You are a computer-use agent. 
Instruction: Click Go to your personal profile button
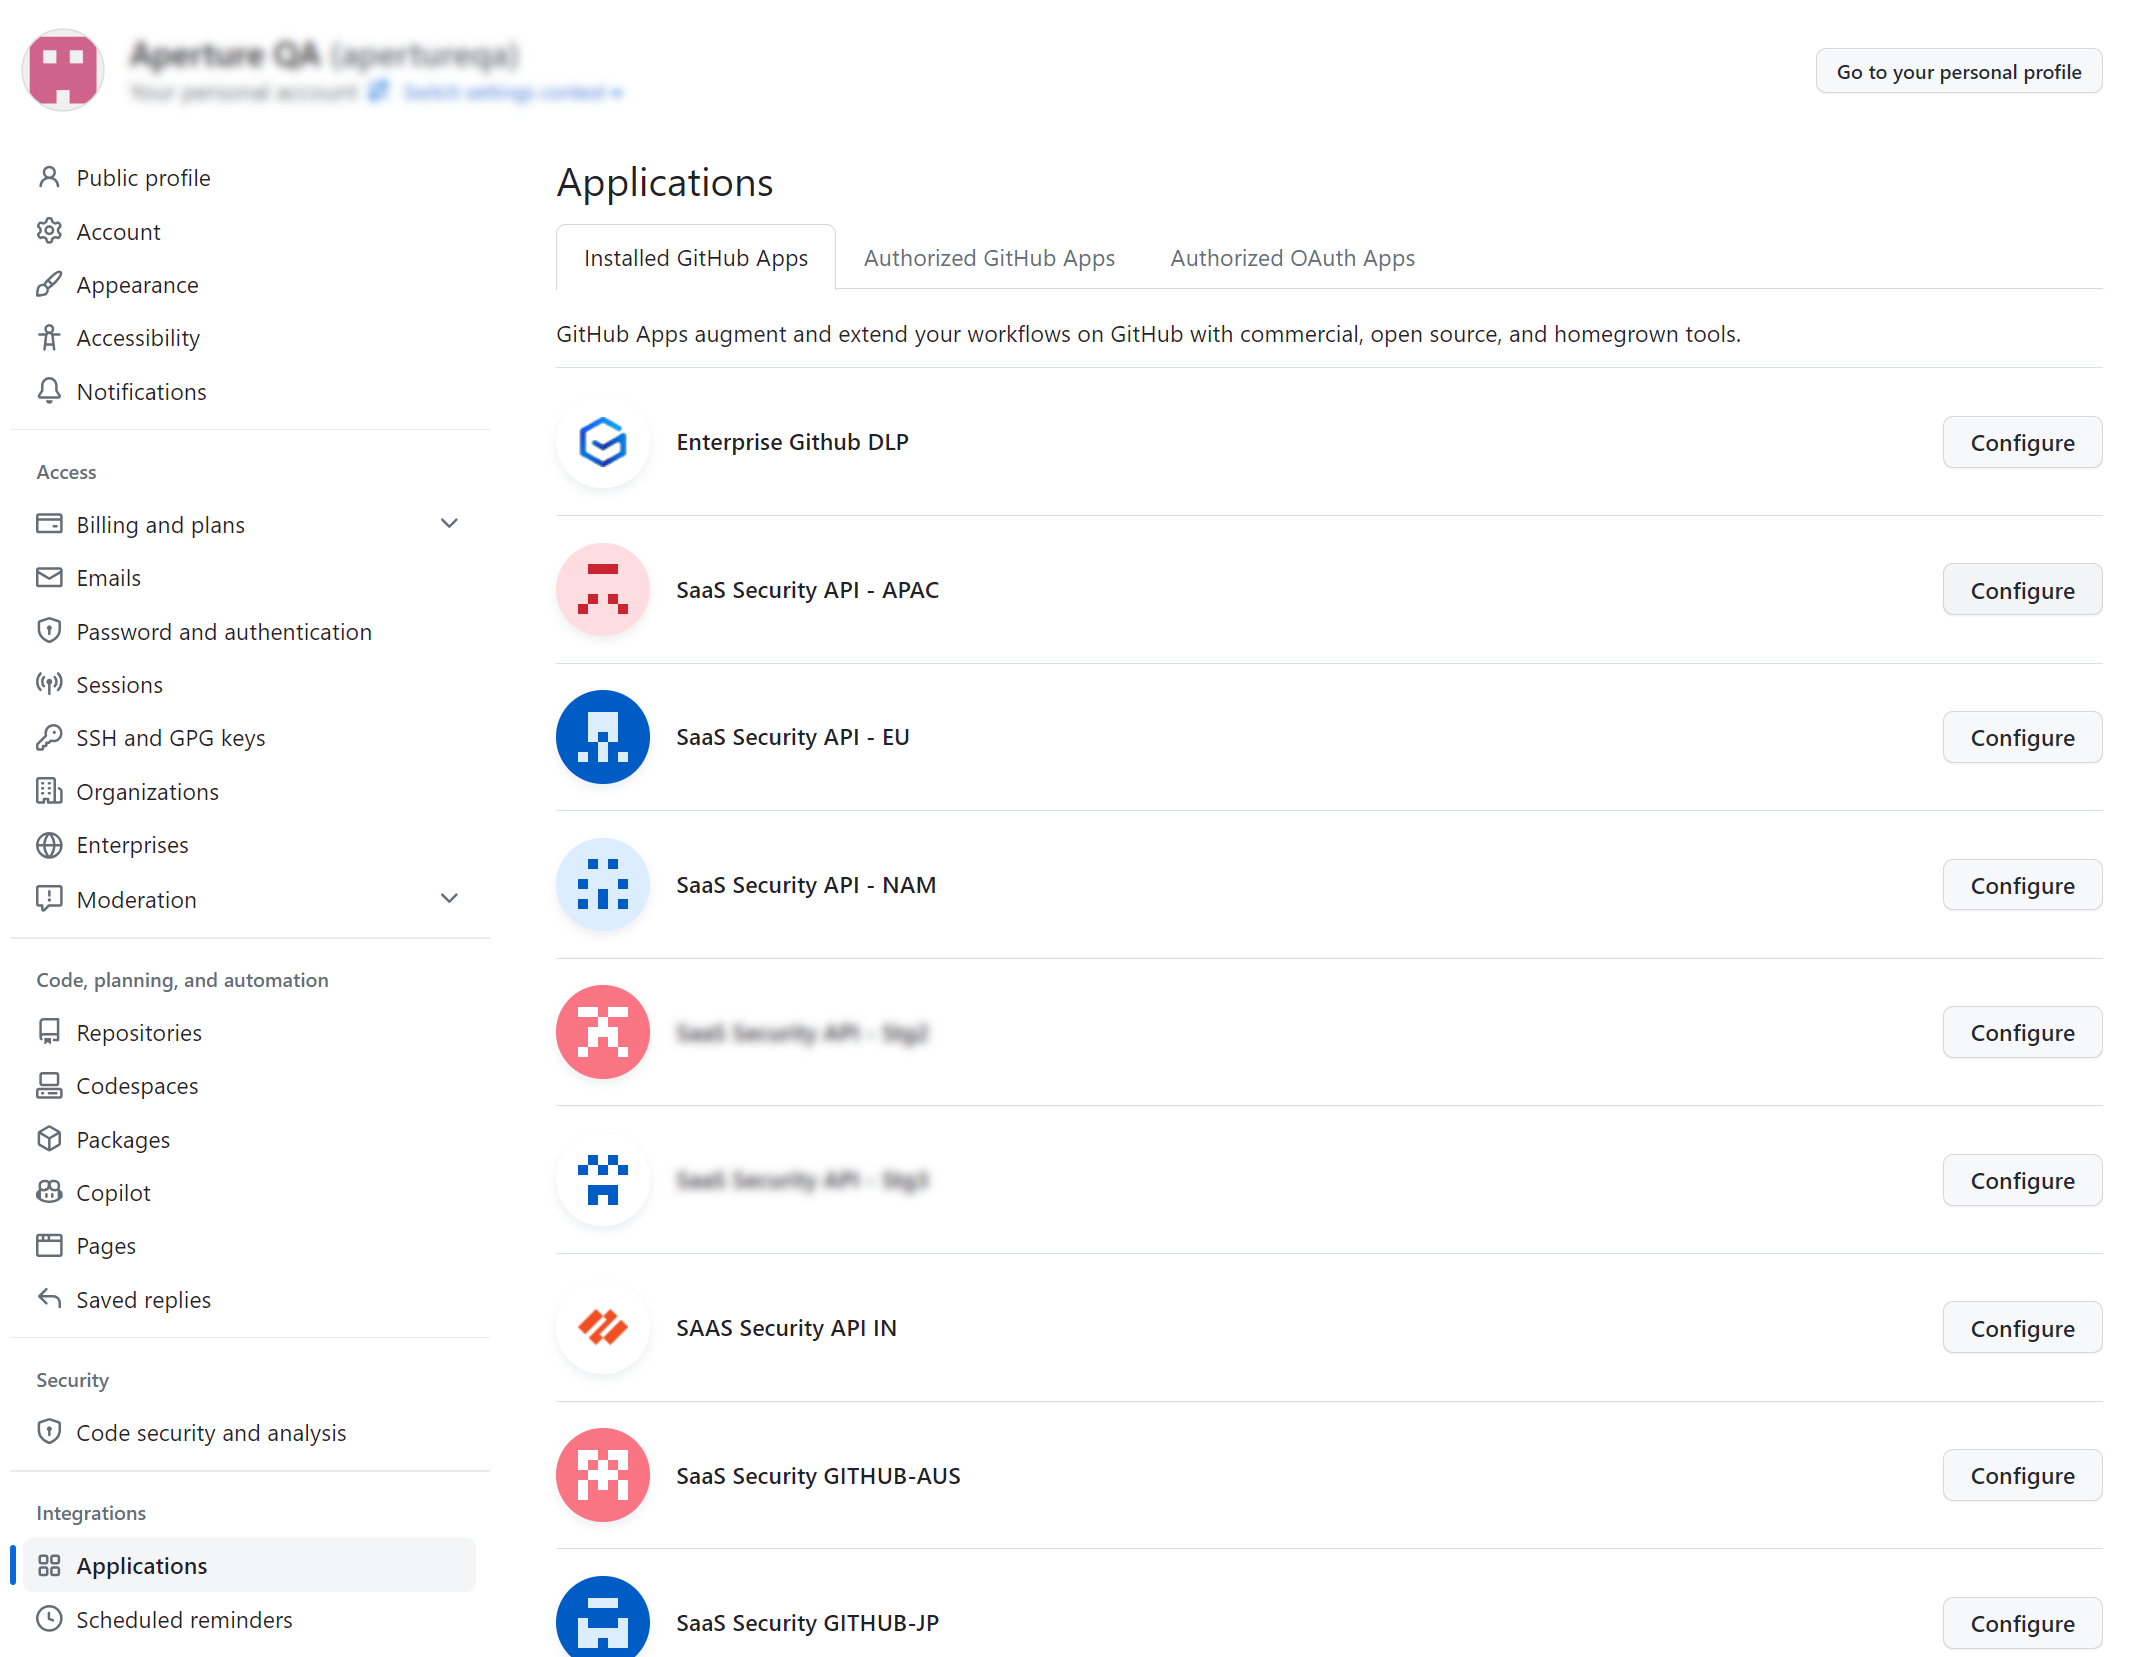[1957, 72]
